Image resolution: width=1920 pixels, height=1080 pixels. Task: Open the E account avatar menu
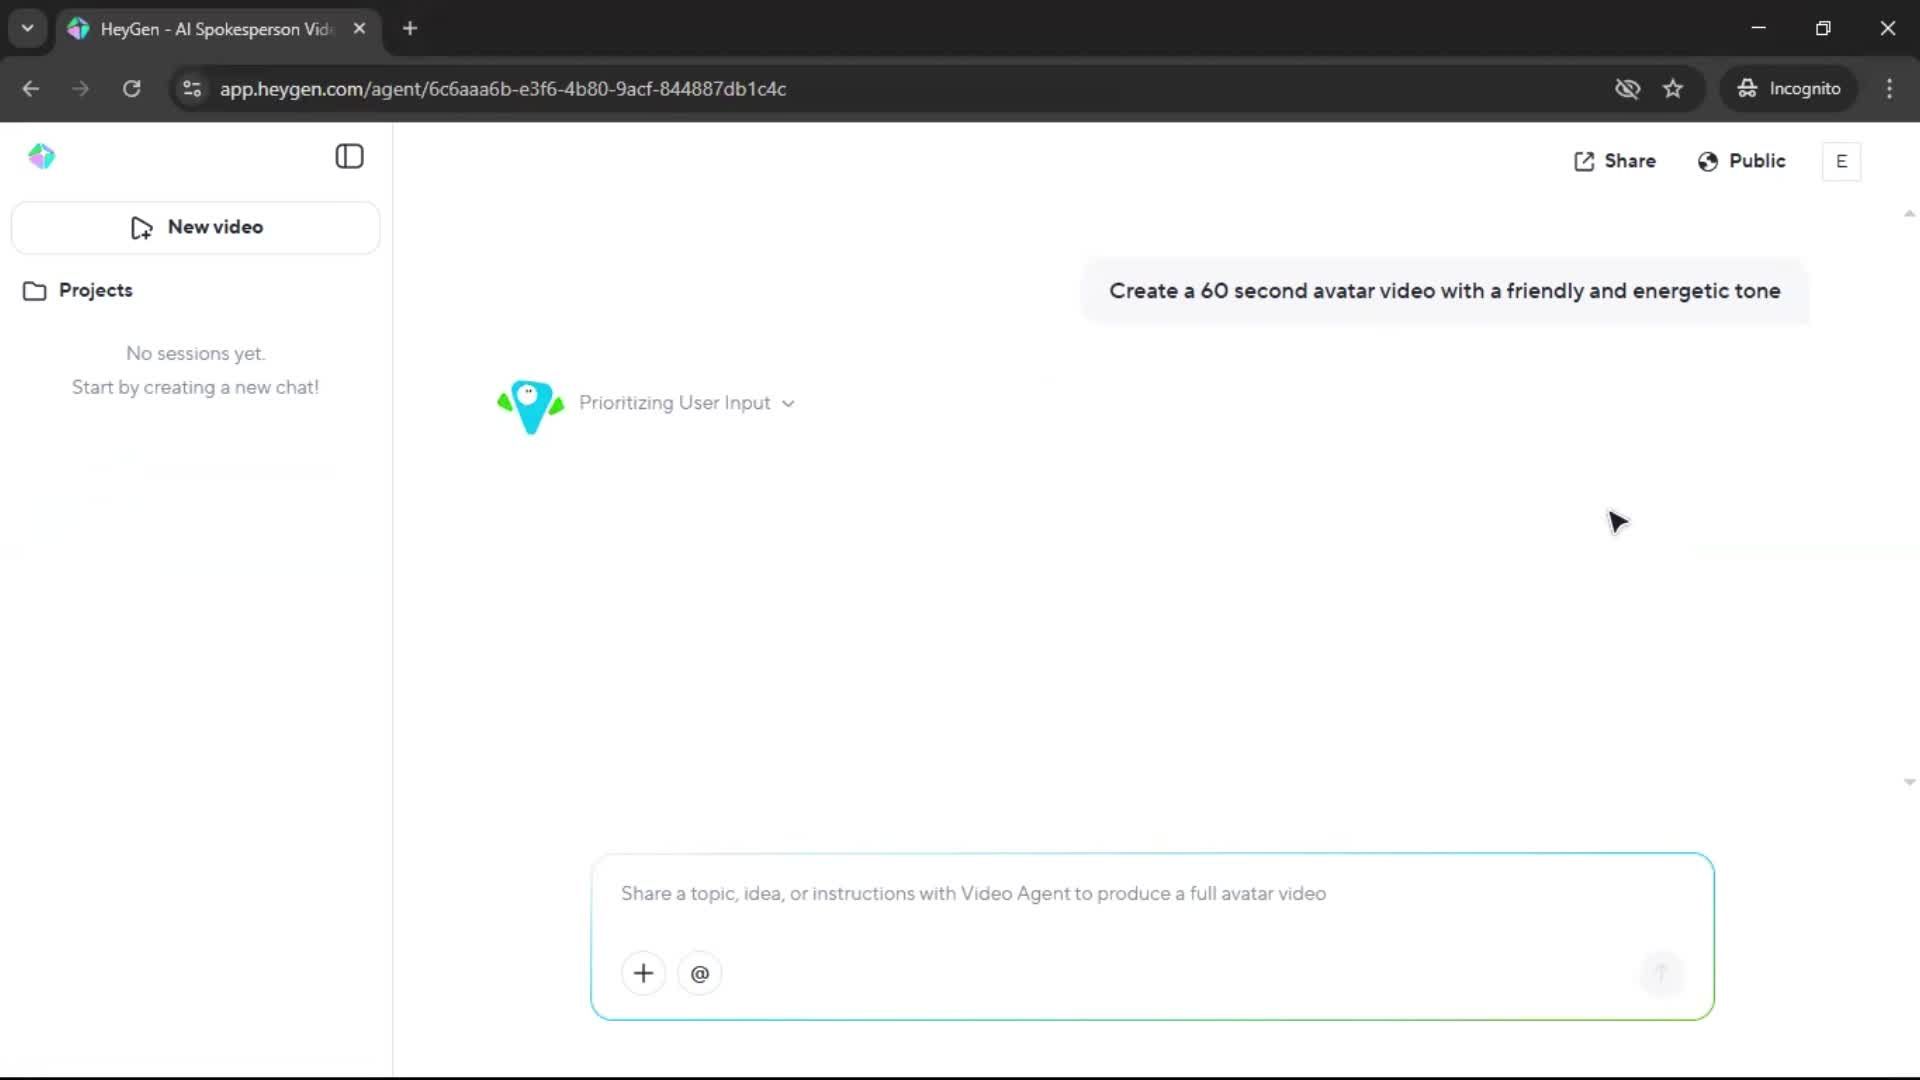pyautogui.click(x=1841, y=161)
